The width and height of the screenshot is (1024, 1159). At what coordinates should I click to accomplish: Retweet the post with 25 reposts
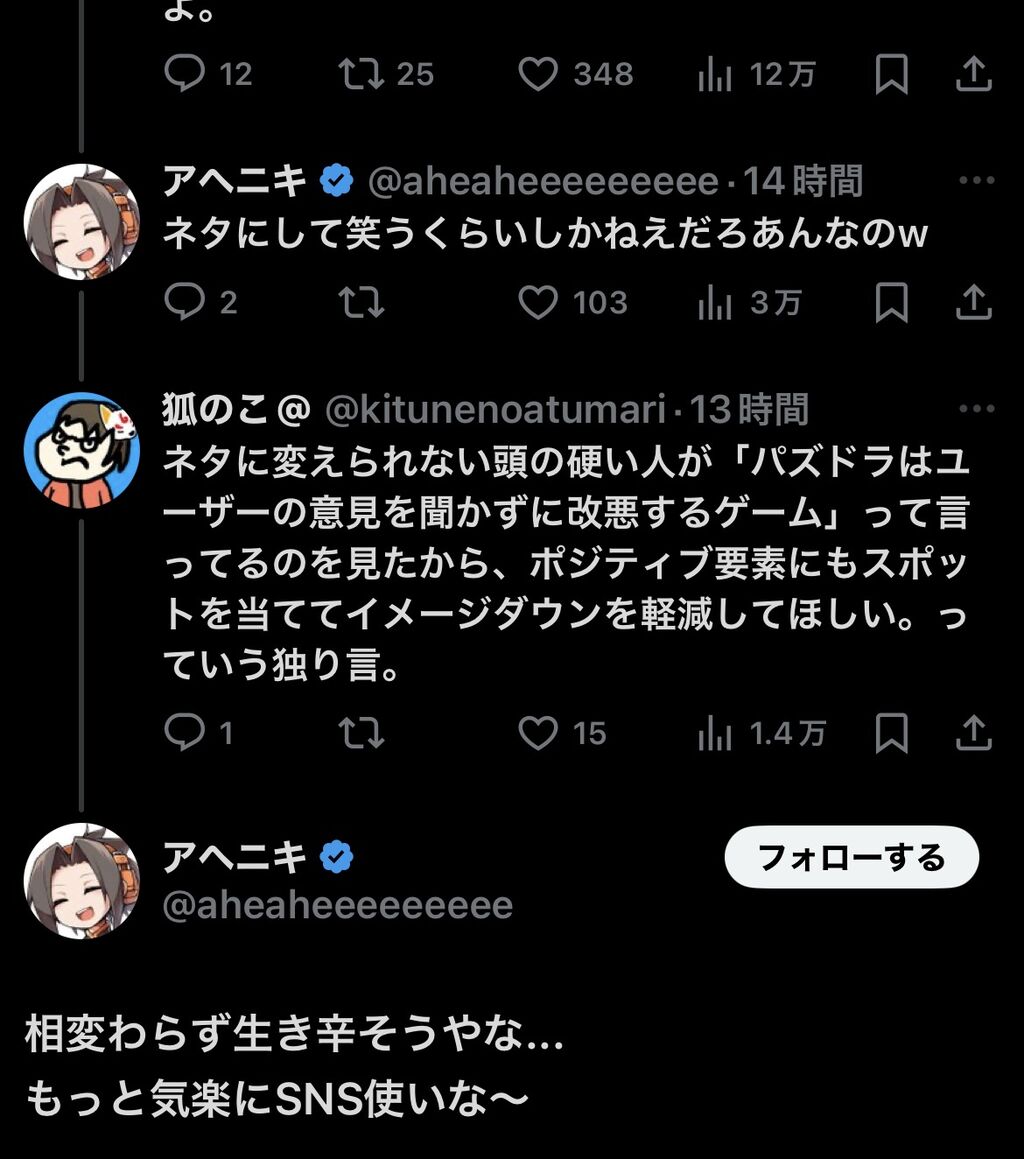[x=361, y=74]
